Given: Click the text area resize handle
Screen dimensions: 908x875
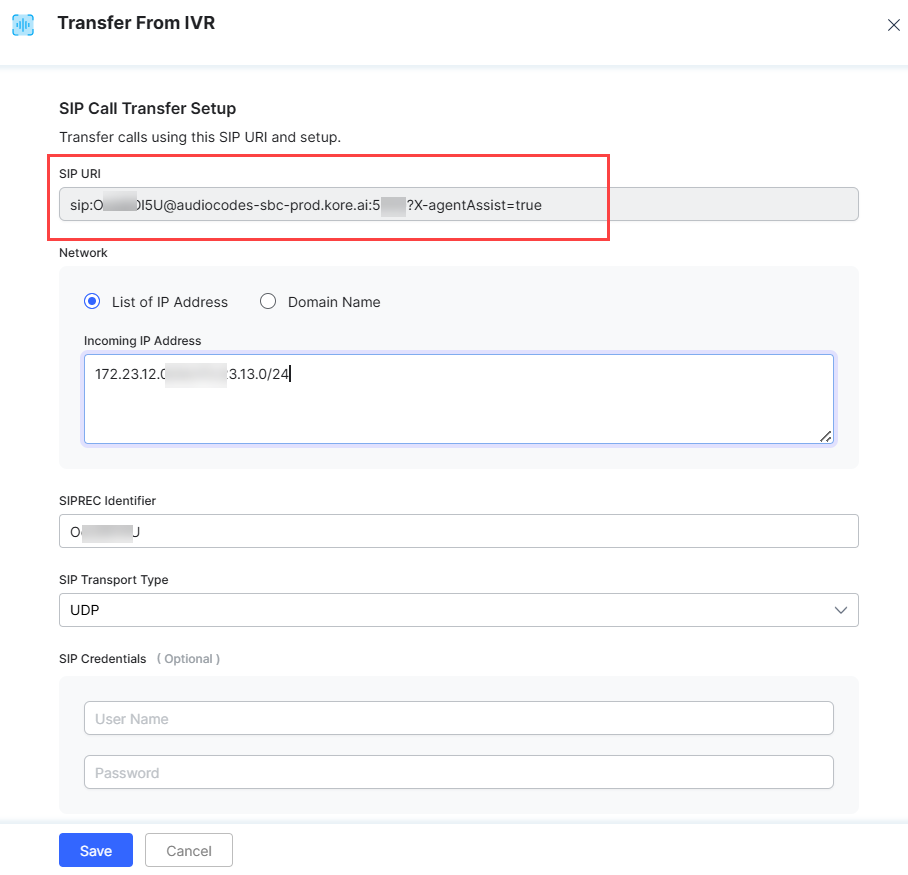Looking at the screenshot, I should pyautogui.click(x=825, y=436).
